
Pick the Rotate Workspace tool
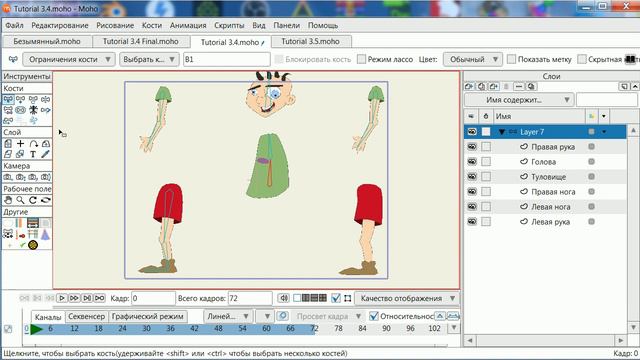pyautogui.click(x=33, y=200)
